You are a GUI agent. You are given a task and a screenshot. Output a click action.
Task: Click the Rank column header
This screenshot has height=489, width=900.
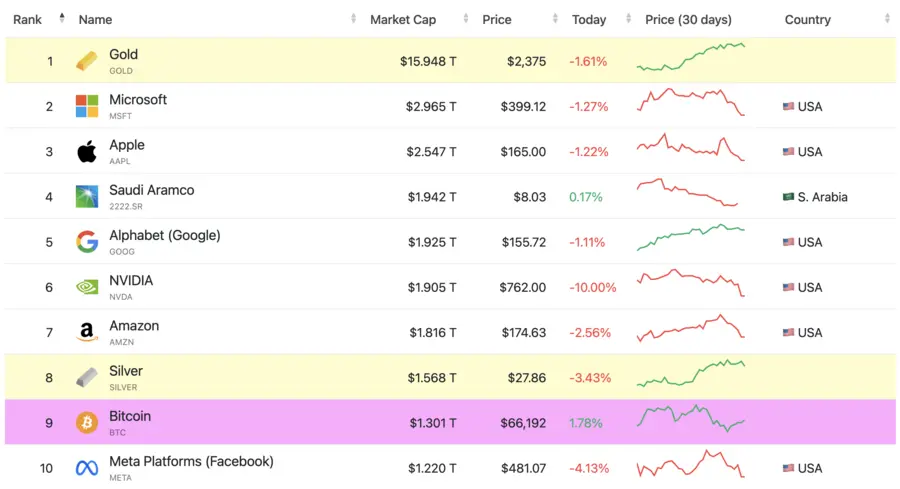point(28,20)
